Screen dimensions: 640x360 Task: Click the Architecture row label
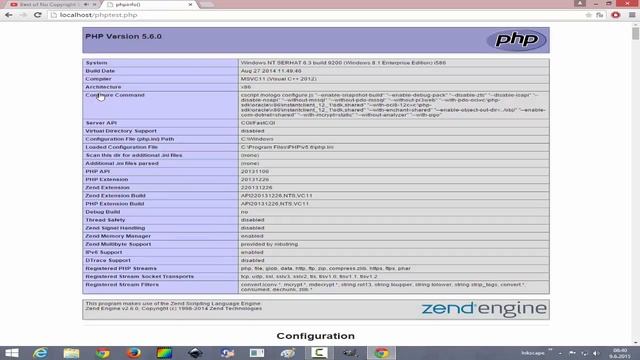point(103,87)
